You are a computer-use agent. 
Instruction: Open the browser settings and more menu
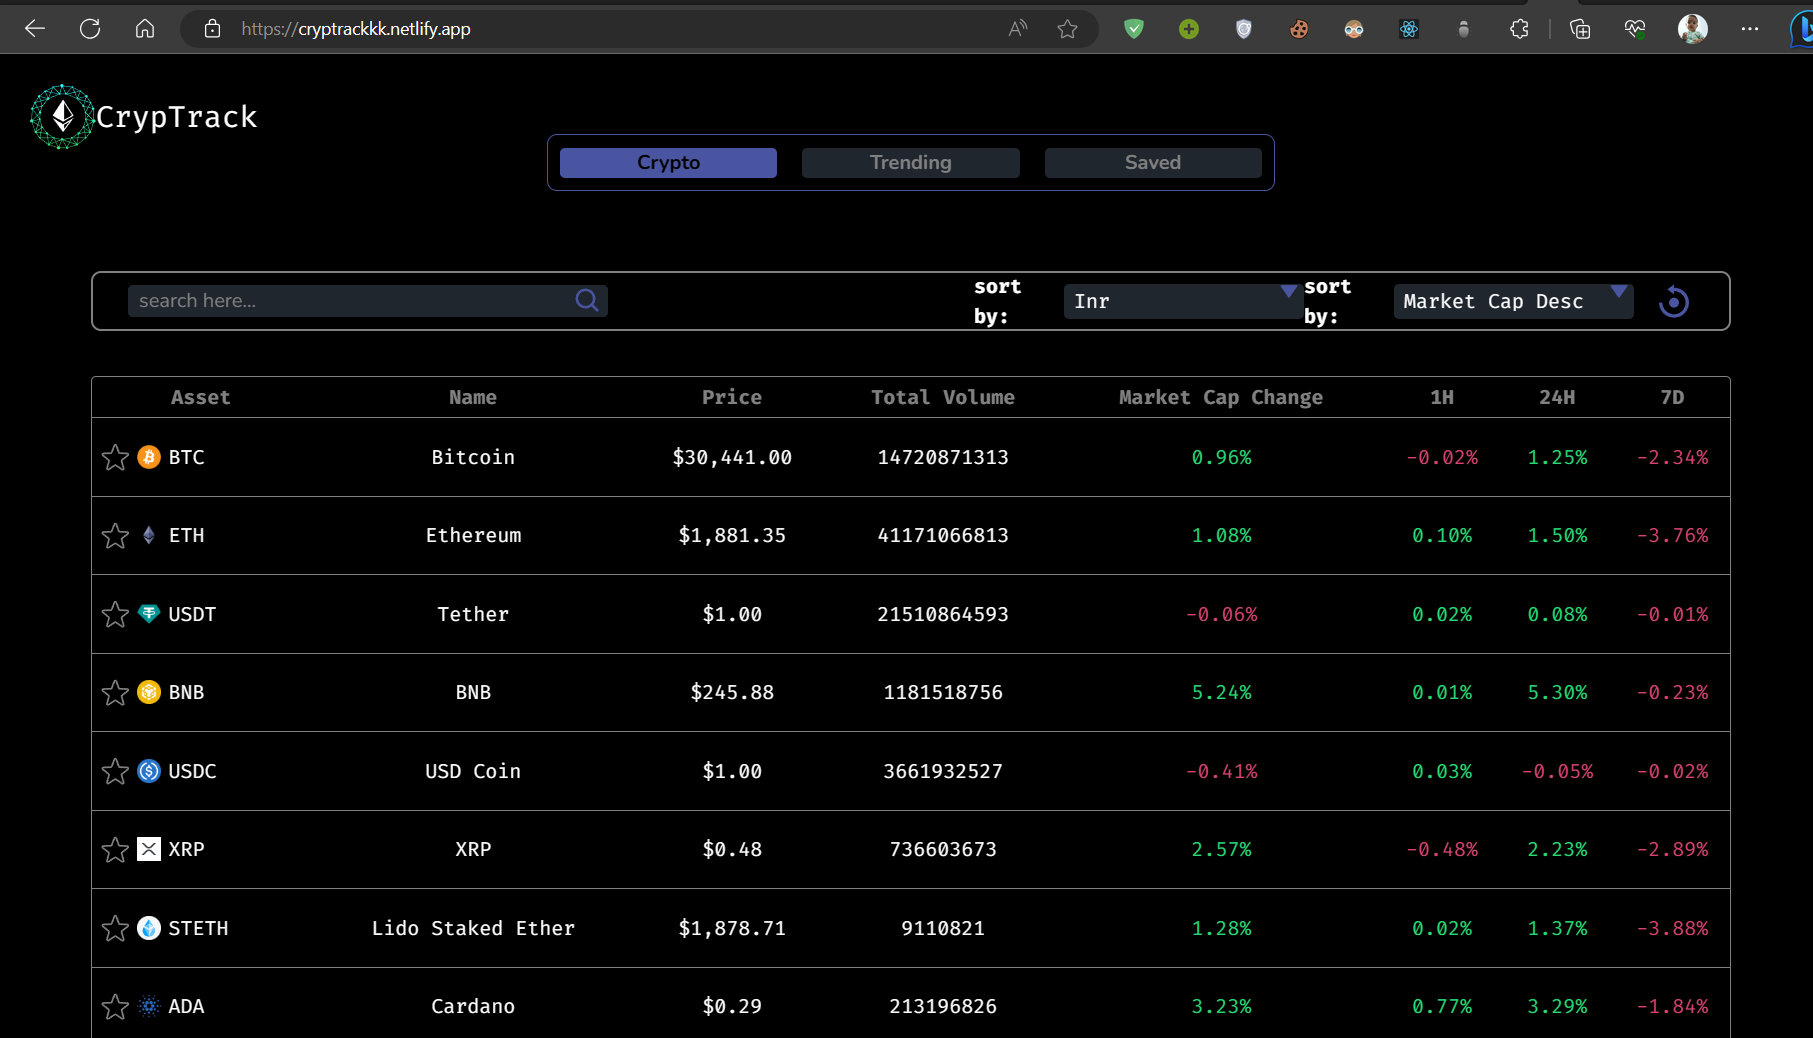[1749, 29]
